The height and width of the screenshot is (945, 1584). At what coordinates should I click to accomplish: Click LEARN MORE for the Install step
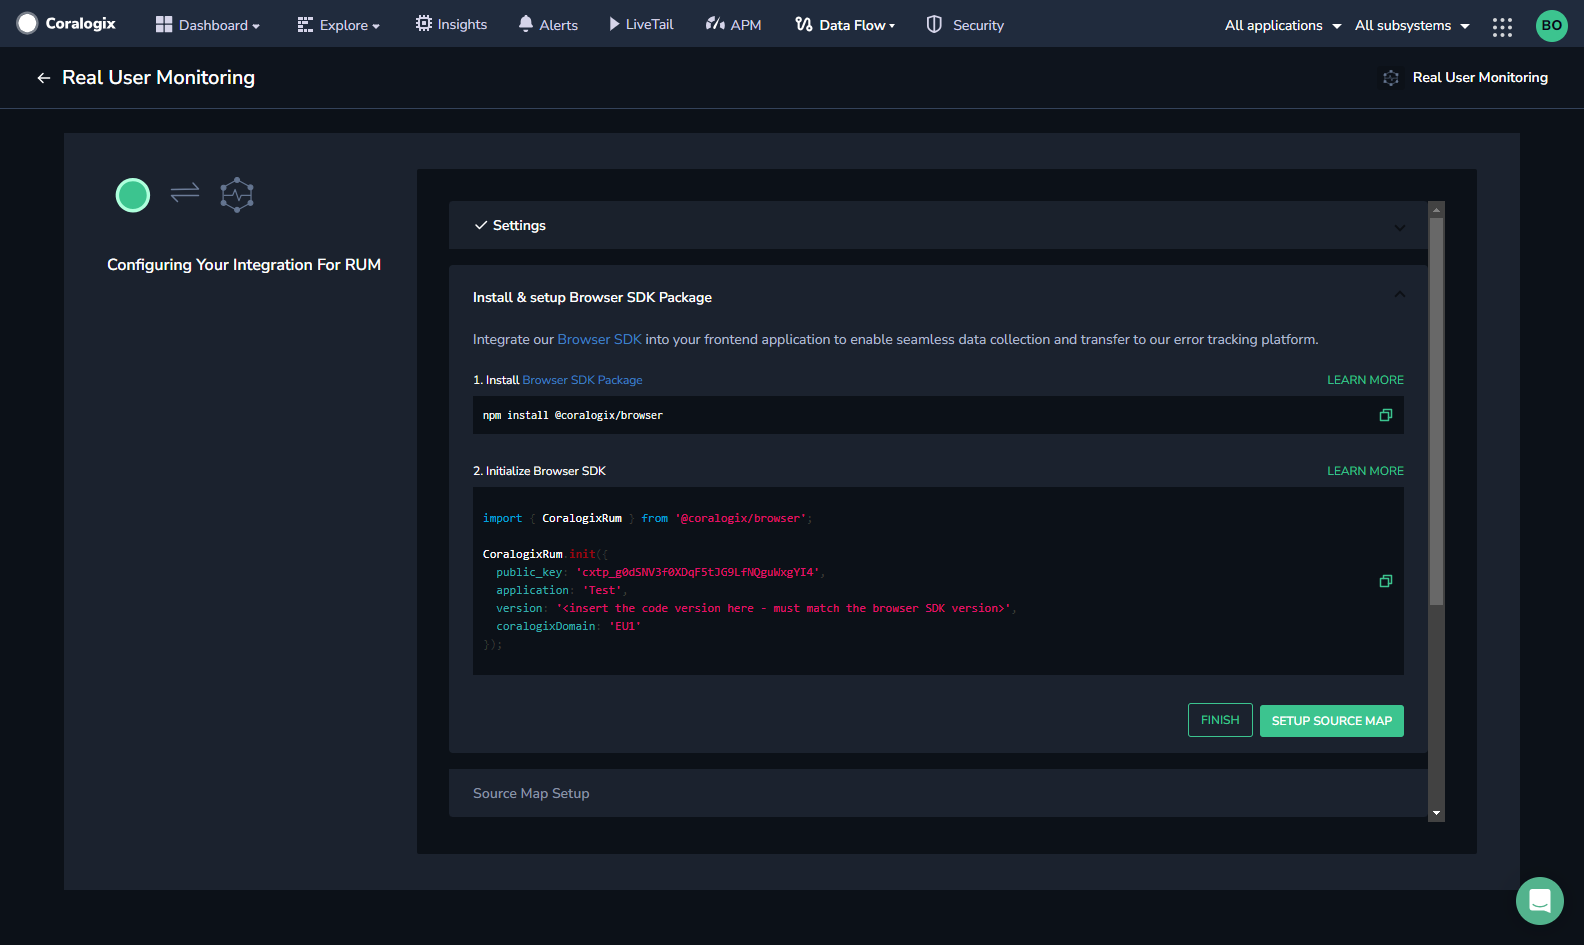[1365, 380]
